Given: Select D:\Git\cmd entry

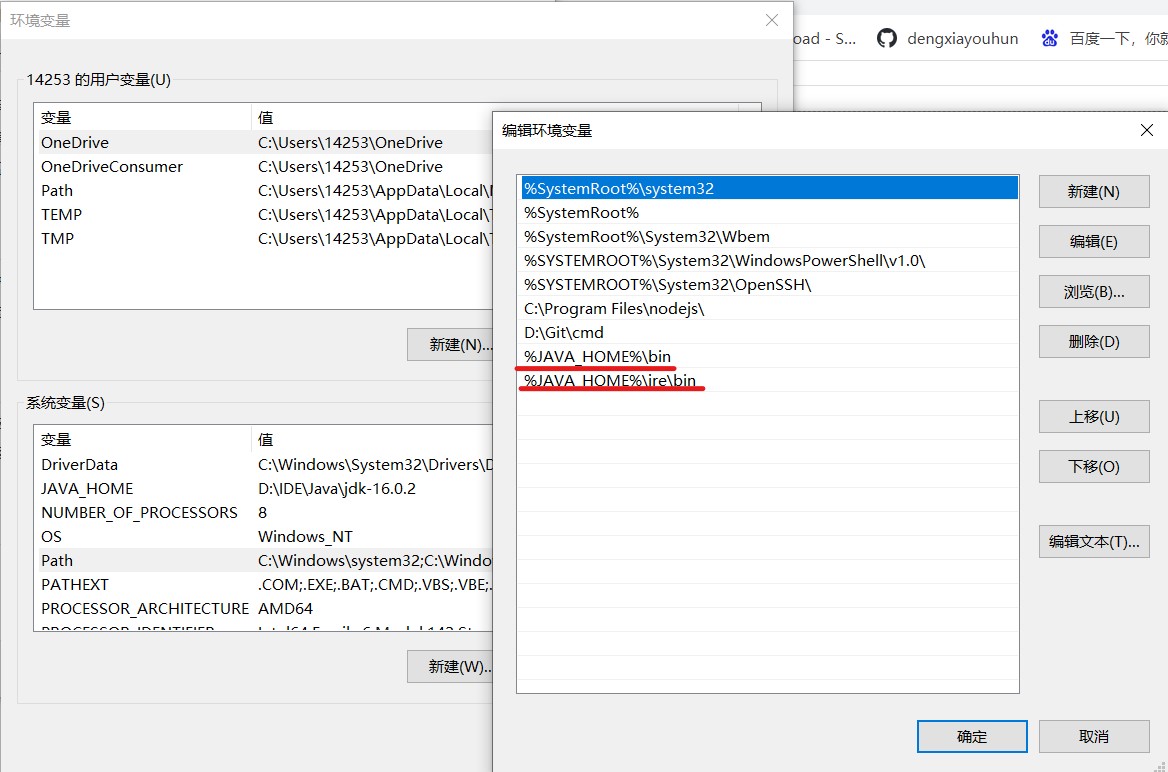Looking at the screenshot, I should pyautogui.click(x=768, y=332).
